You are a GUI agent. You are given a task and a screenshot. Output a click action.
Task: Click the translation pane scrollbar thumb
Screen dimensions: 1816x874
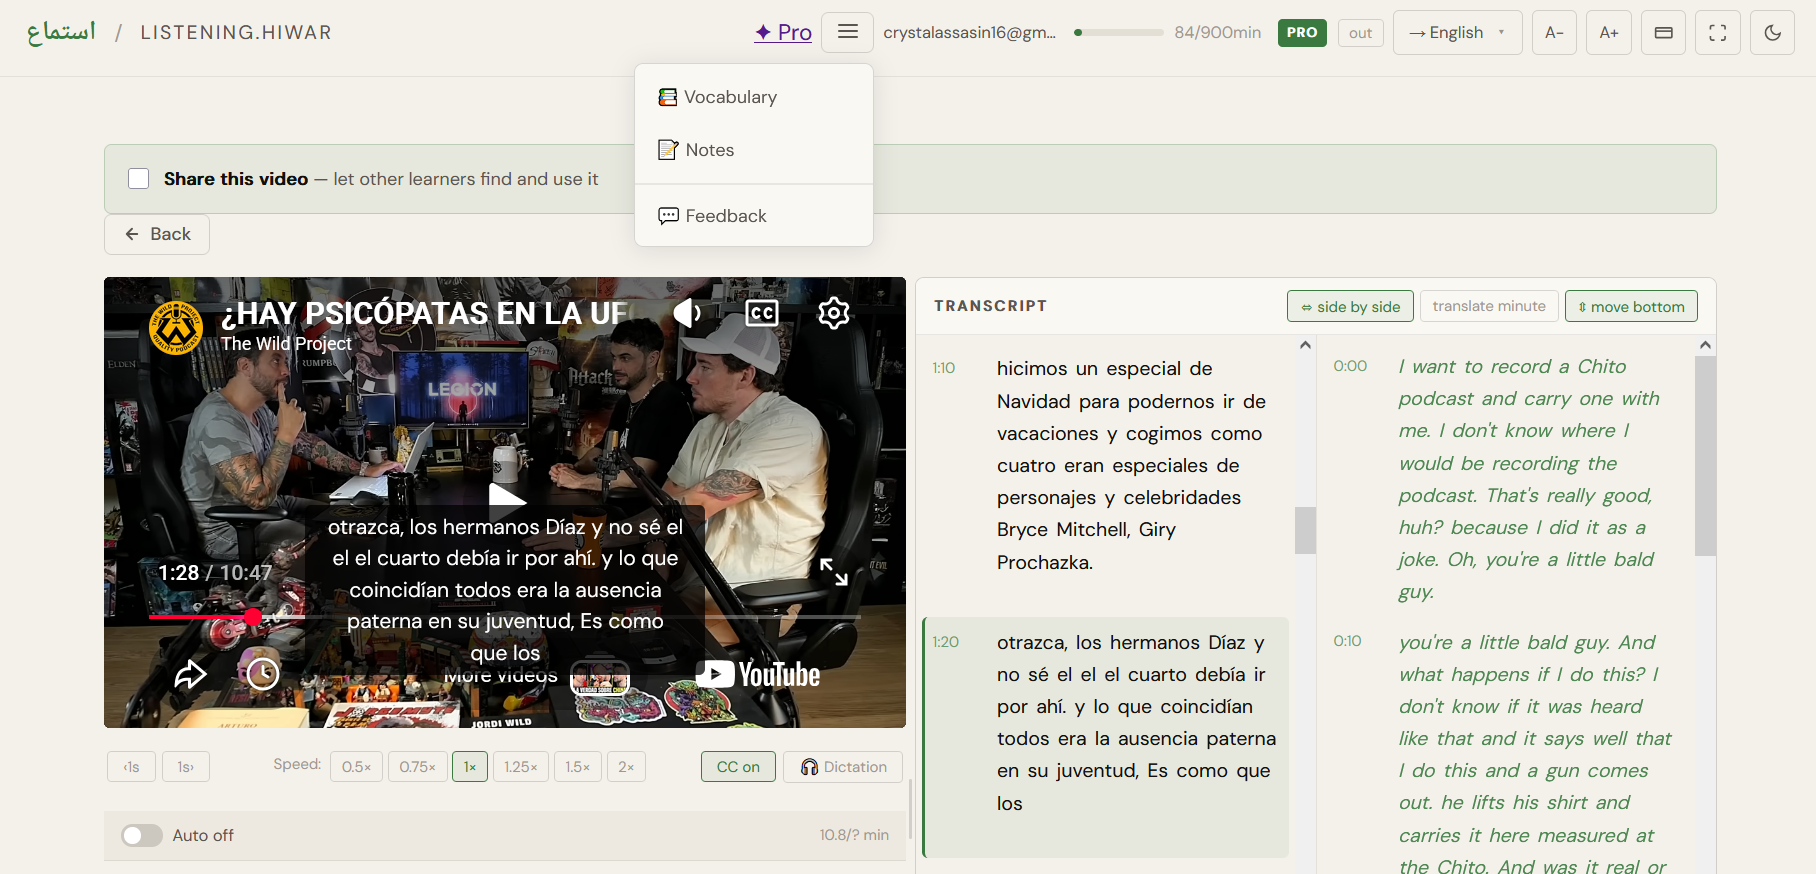(x=1705, y=456)
